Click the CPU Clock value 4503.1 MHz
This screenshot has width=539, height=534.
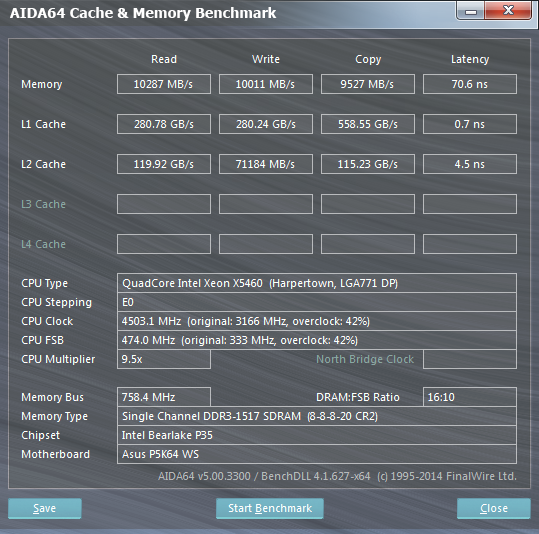317,321
